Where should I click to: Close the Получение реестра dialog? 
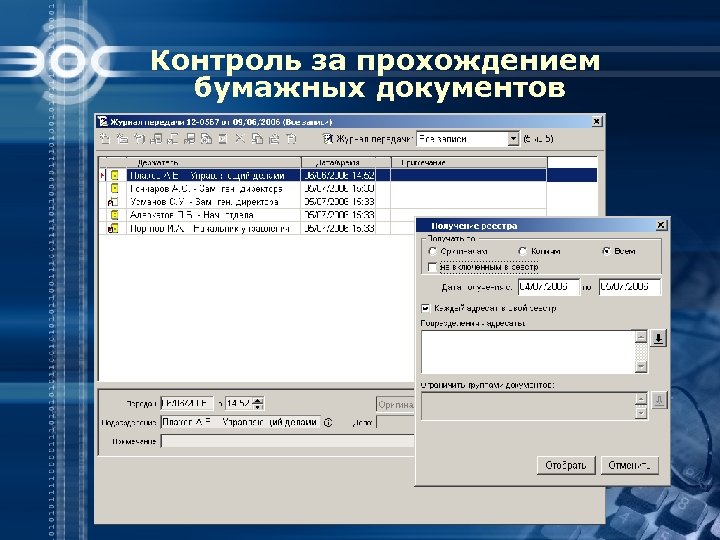pos(661,225)
